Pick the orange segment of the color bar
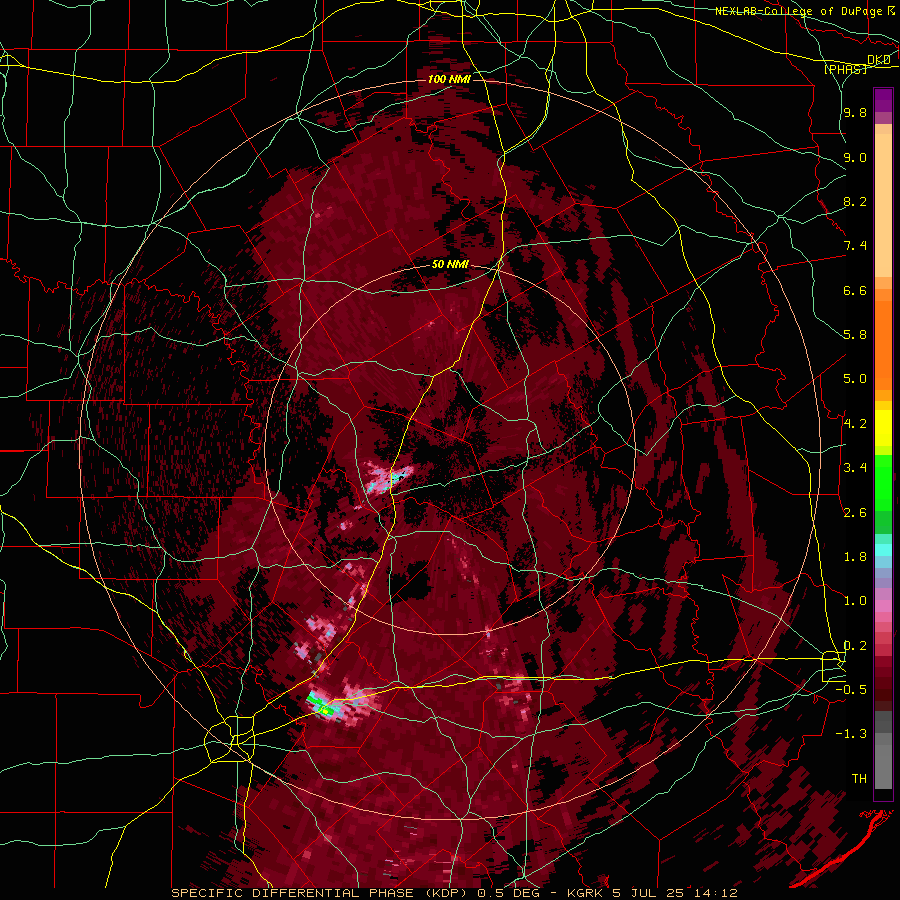 [x=883, y=344]
